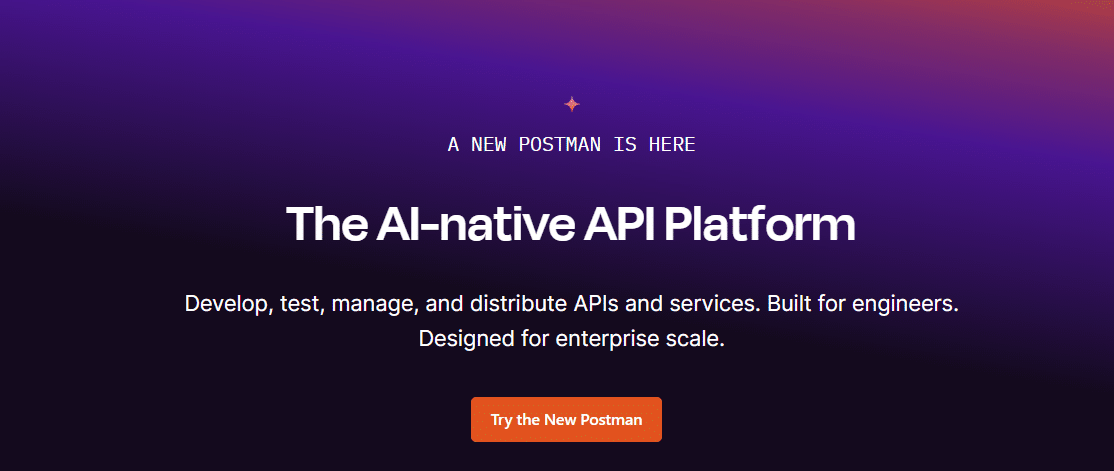1114x471 pixels.
Task: Click the Try the New Postman button
Action: pyautogui.click(x=566, y=420)
